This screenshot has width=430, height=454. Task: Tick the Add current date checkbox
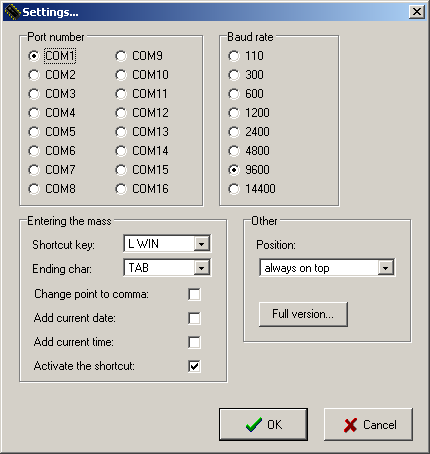tap(194, 318)
